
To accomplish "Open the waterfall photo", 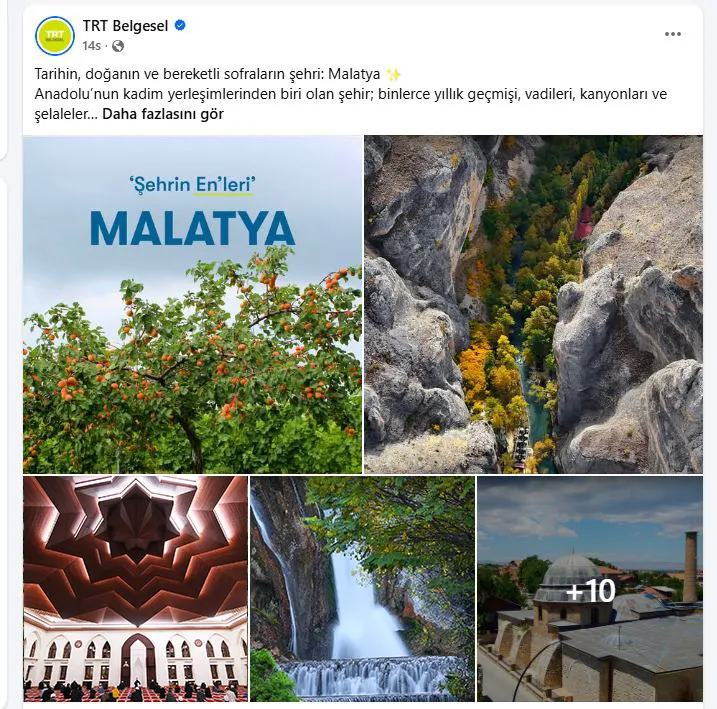I will [362, 589].
